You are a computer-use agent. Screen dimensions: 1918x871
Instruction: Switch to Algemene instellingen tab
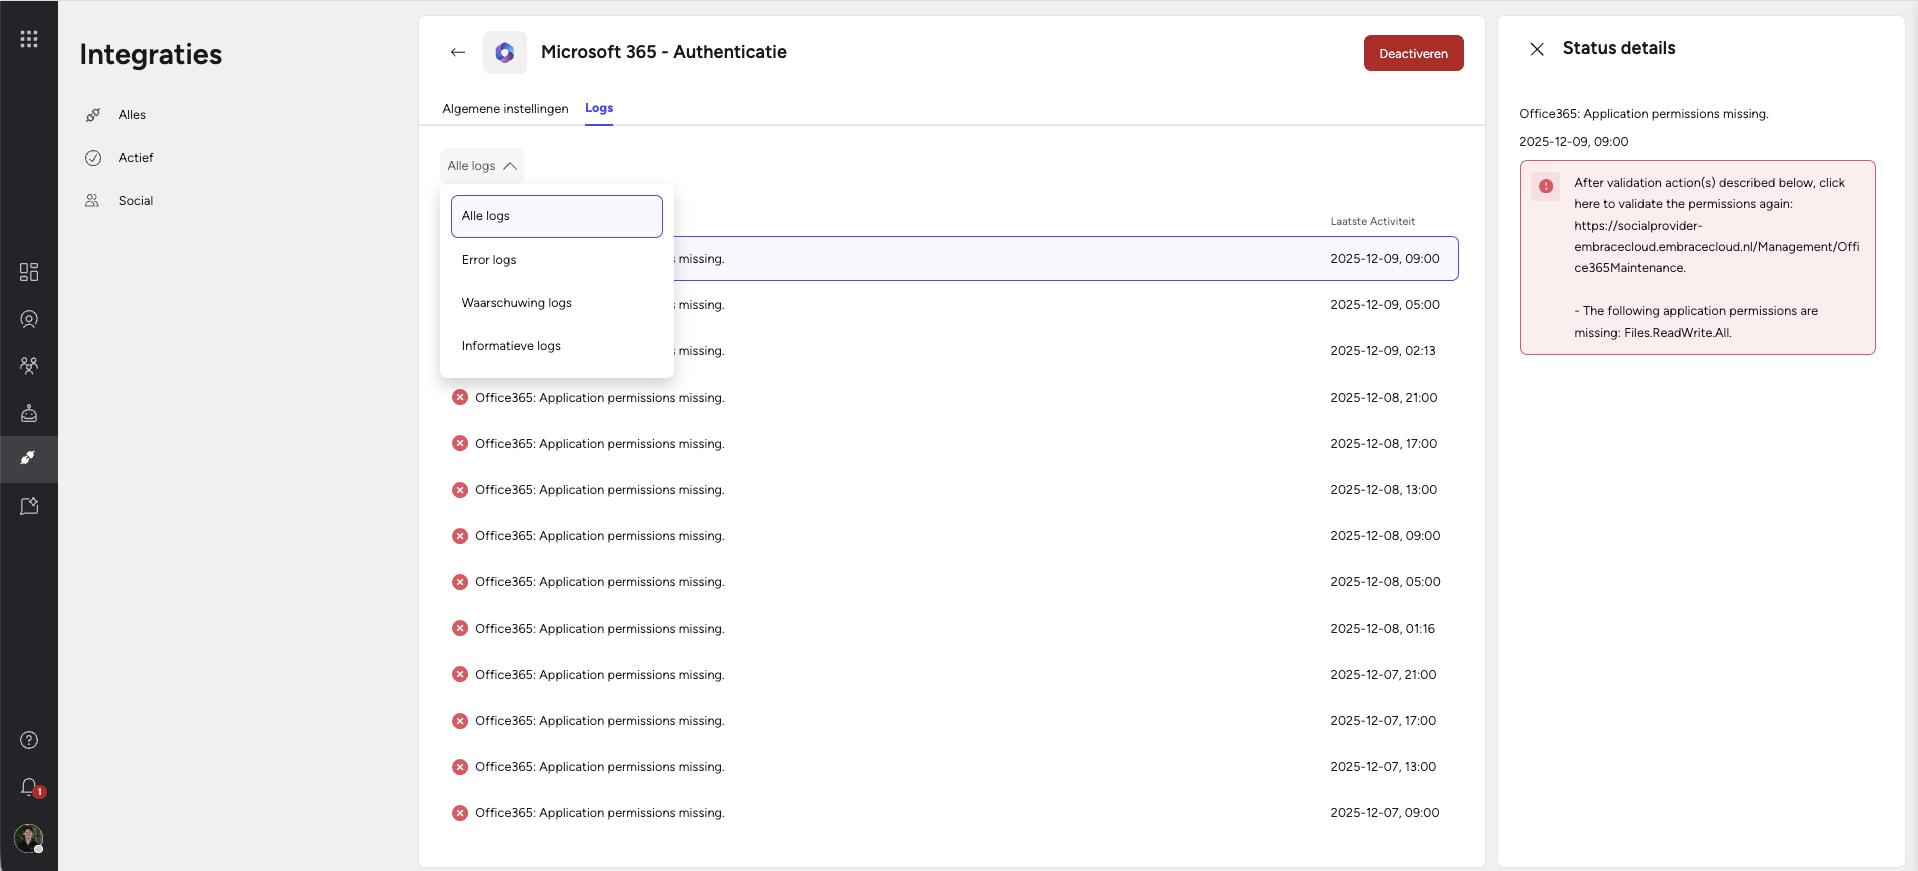(x=505, y=109)
